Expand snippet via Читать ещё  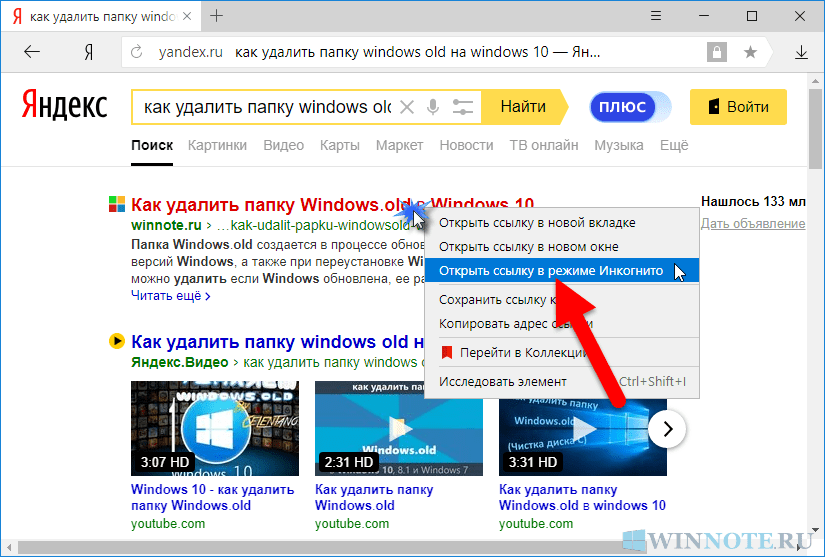[171, 296]
